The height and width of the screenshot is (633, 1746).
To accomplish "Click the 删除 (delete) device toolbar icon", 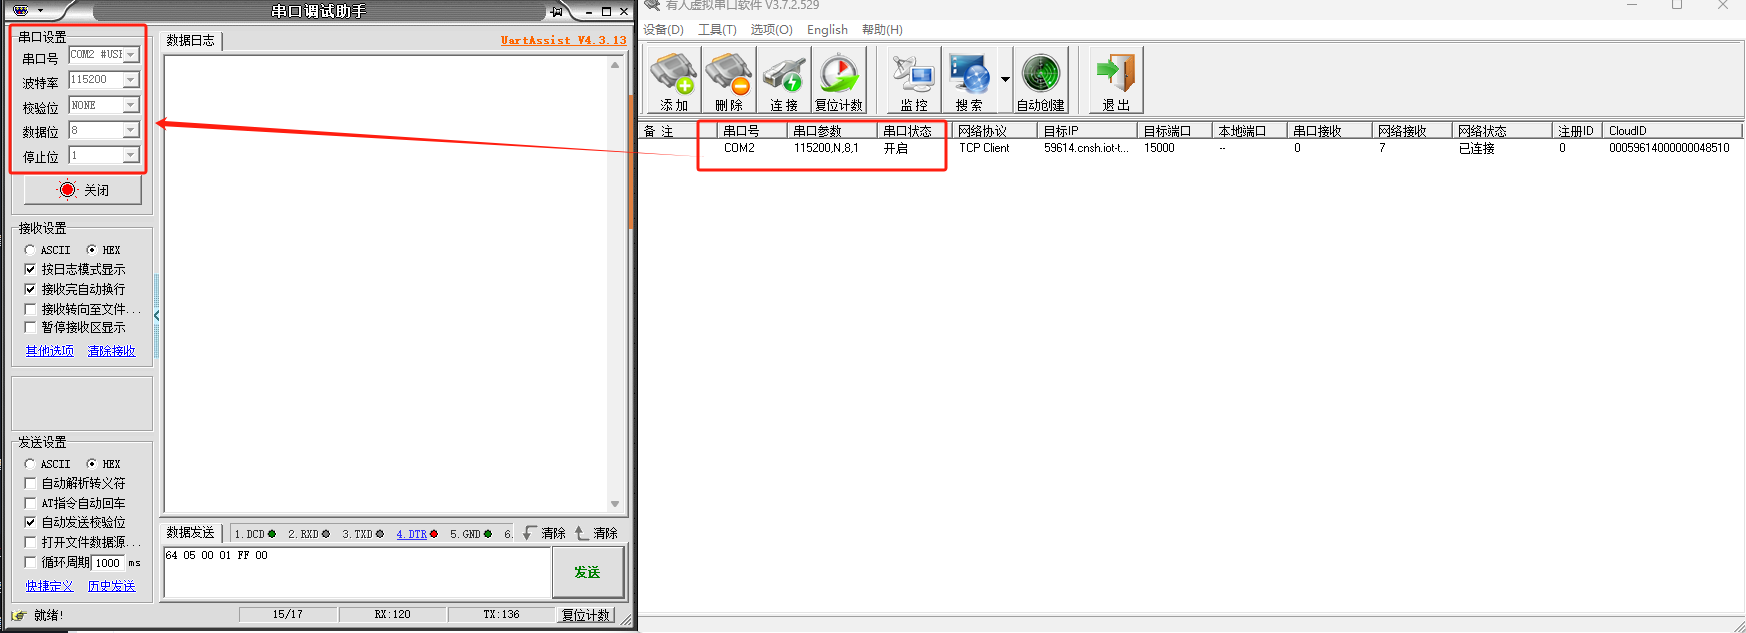I will pos(728,80).
